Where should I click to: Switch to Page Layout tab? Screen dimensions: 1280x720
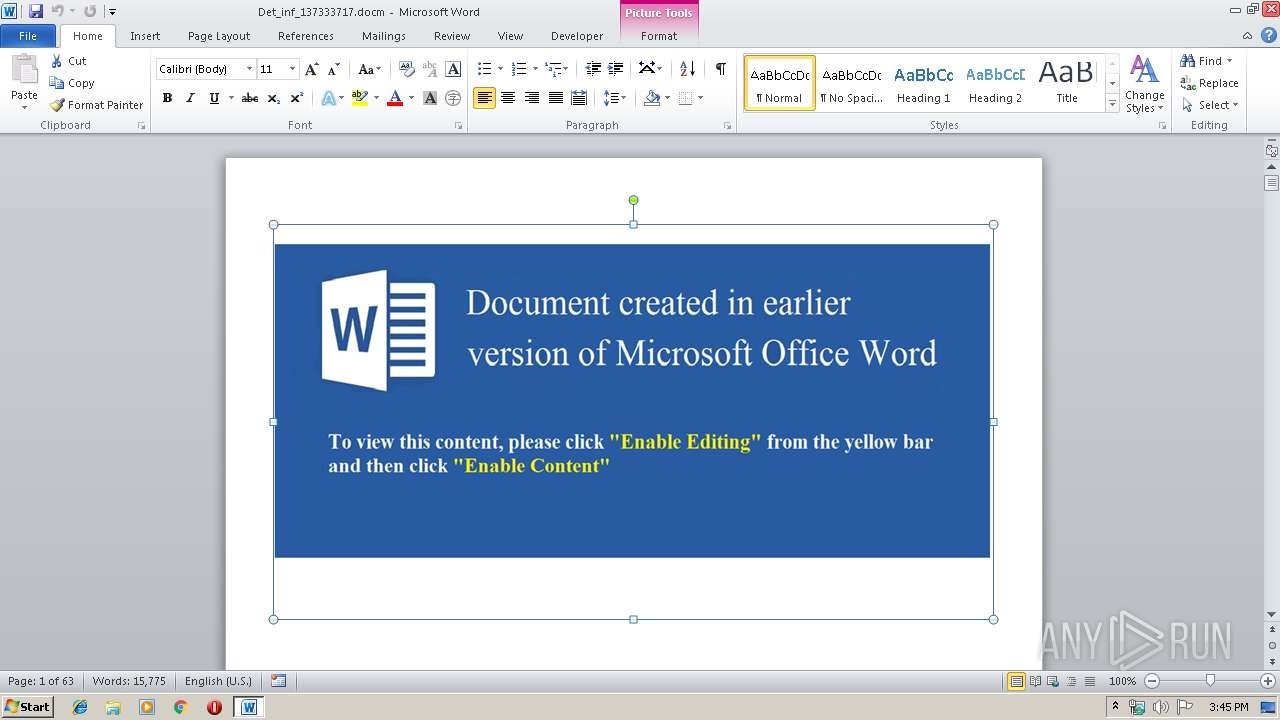click(x=219, y=36)
